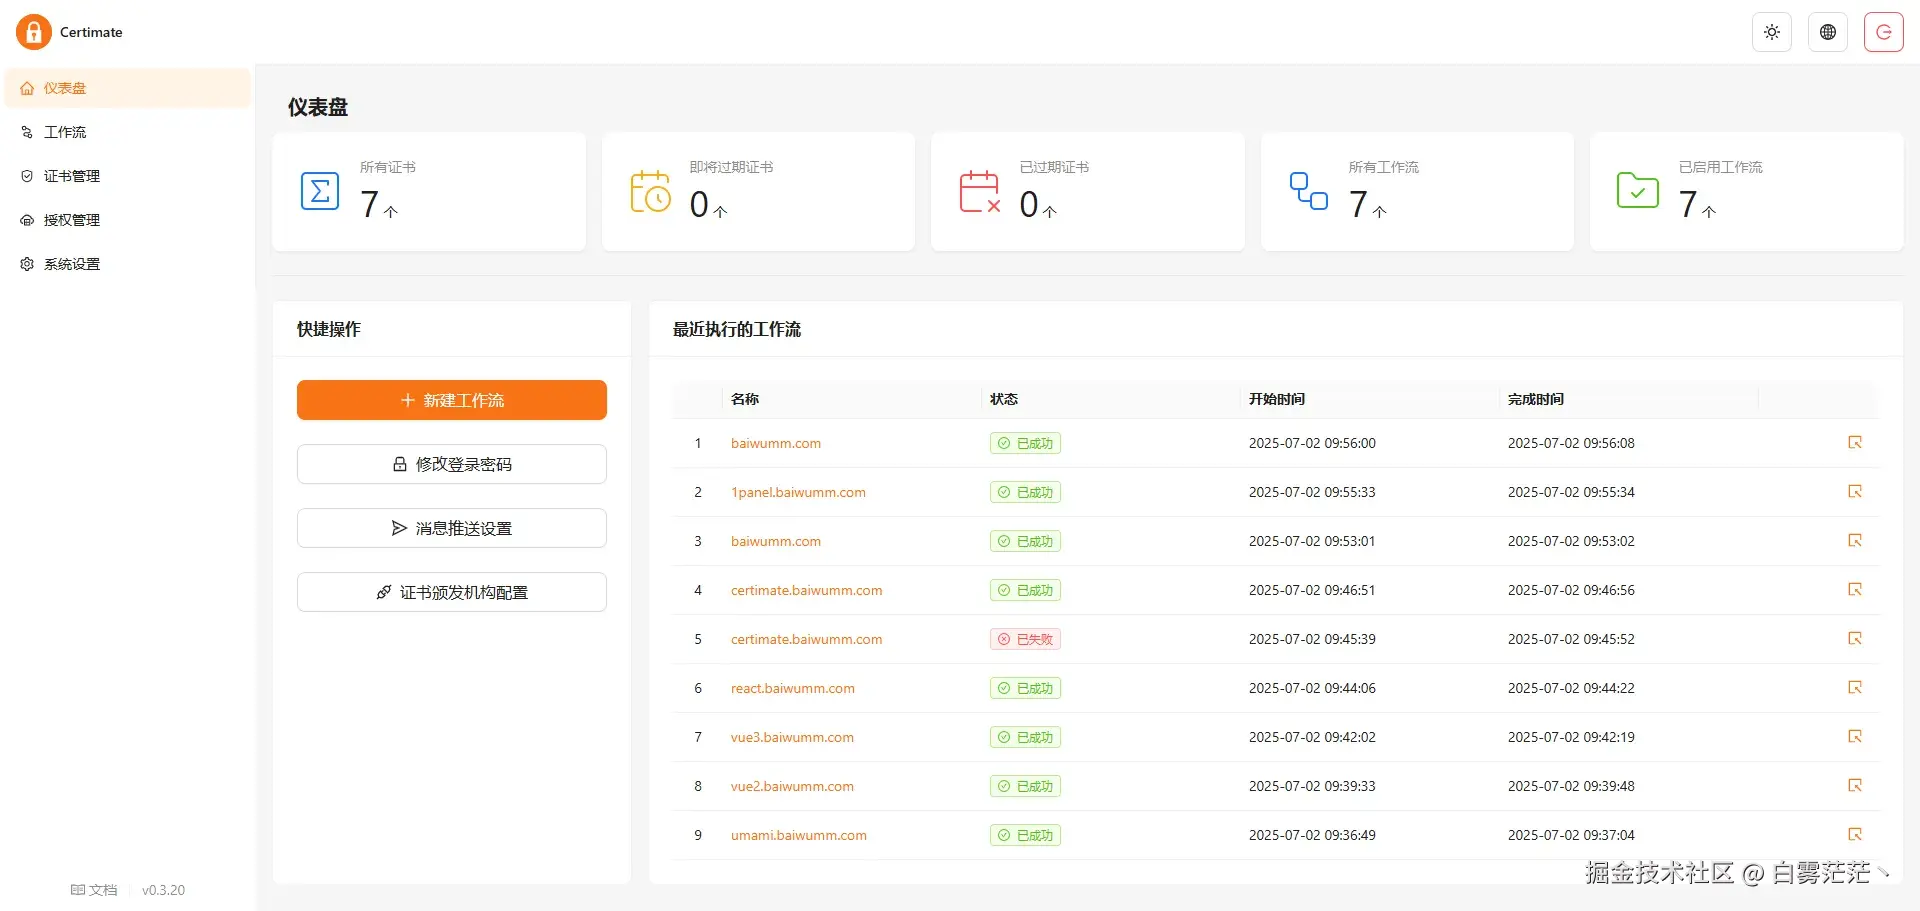This screenshot has width=1920, height=911.
Task: Click the 状态 column header
Action: coord(1004,399)
